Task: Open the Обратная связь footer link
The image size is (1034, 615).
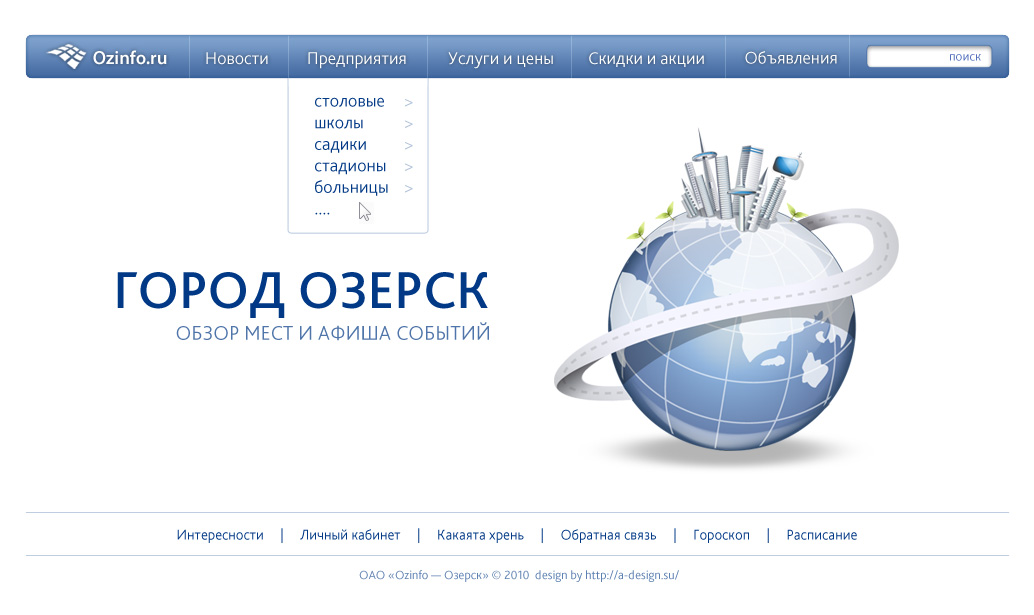Action: [x=609, y=535]
